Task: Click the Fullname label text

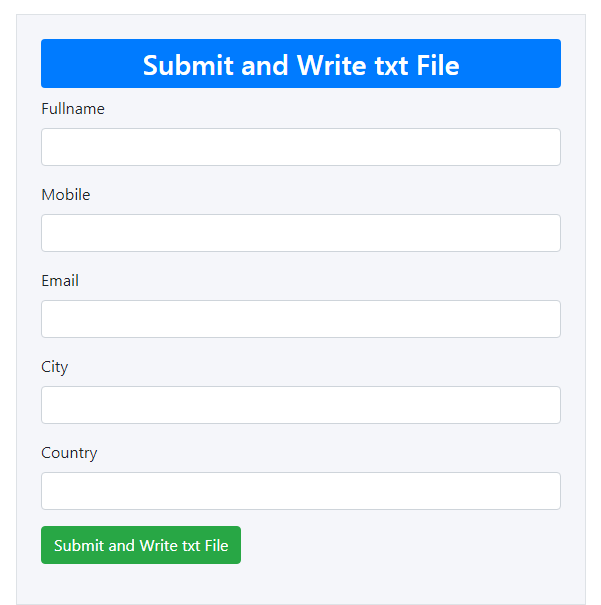Action: pyautogui.click(x=73, y=109)
